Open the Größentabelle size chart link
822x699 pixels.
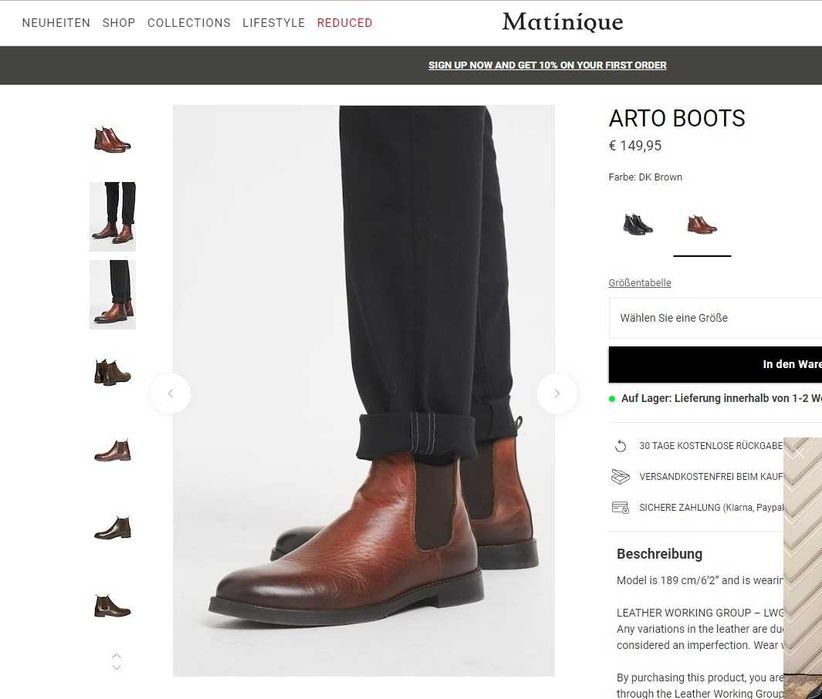(x=640, y=283)
